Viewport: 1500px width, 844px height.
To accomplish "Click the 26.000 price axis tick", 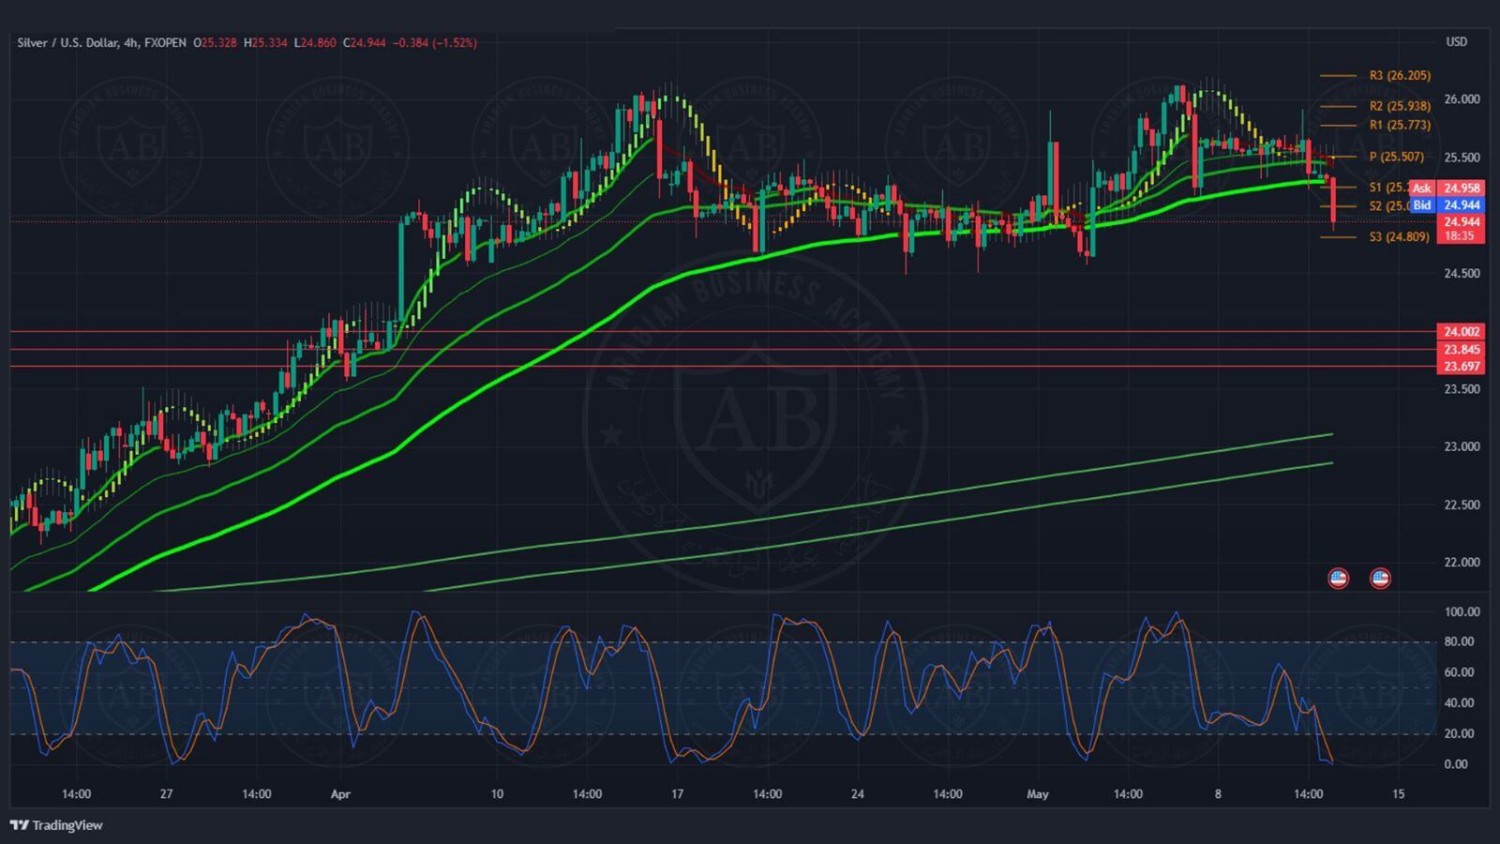I will click(x=1462, y=100).
